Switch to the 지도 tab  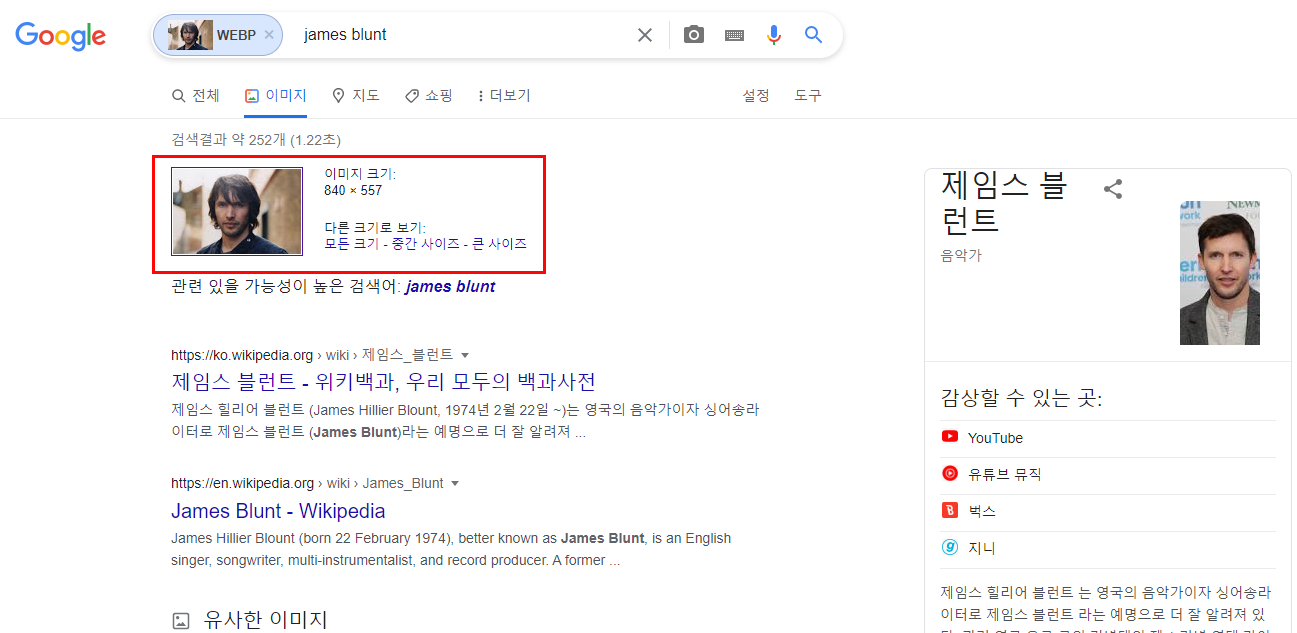(356, 96)
